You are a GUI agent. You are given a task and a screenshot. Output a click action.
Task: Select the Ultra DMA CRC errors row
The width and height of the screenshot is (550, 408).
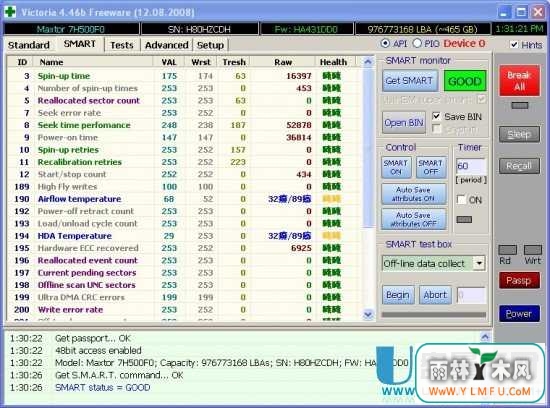coord(184,297)
